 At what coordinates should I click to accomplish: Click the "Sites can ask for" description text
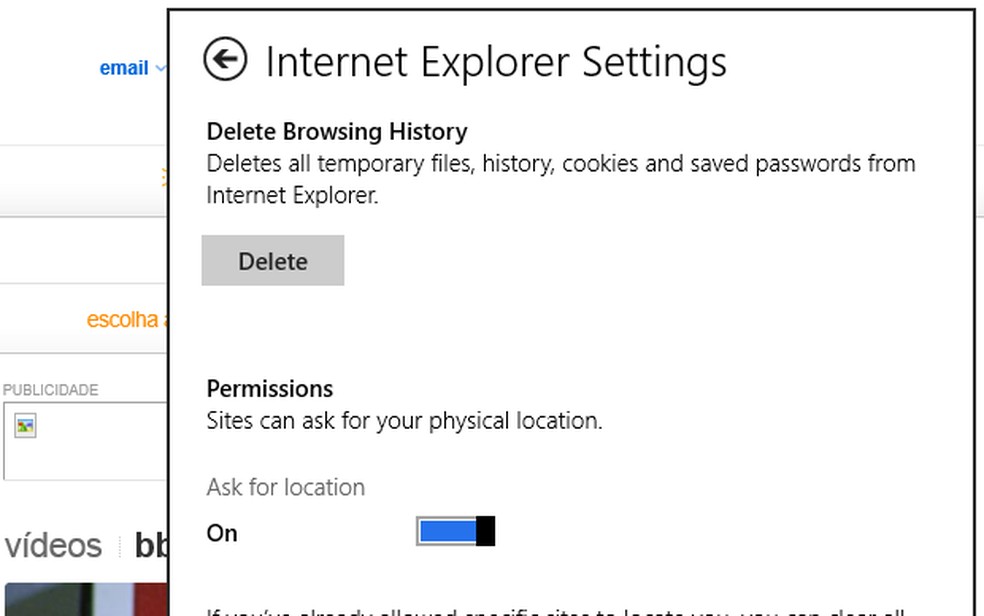coord(404,421)
